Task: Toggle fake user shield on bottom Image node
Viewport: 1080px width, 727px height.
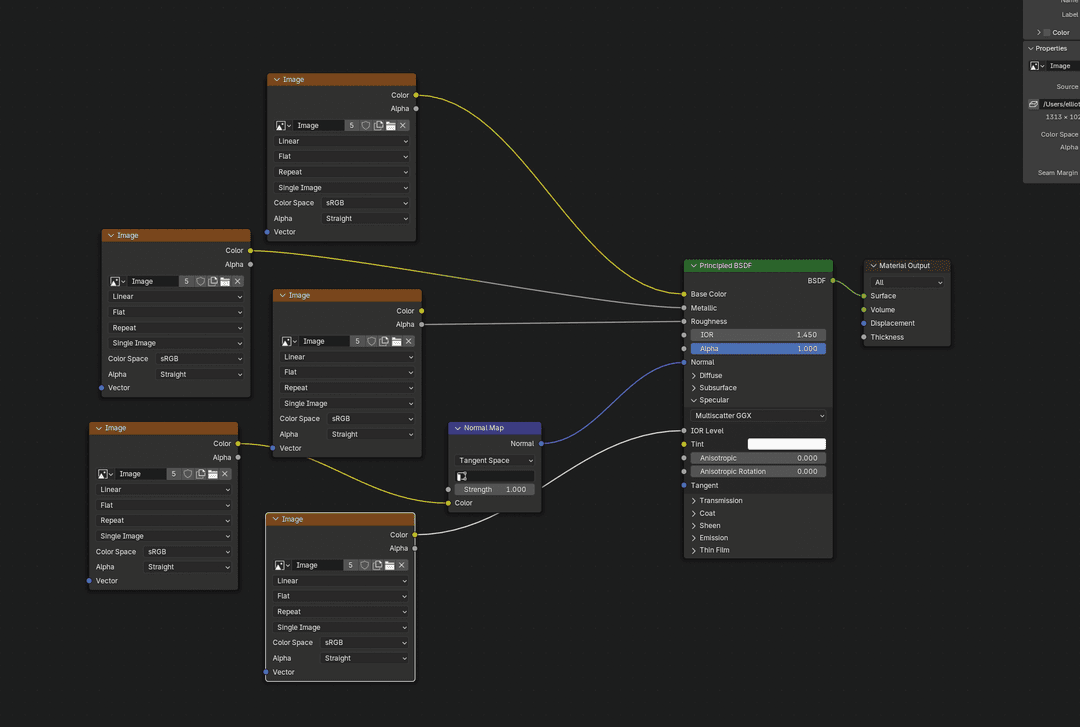Action: (x=365, y=565)
